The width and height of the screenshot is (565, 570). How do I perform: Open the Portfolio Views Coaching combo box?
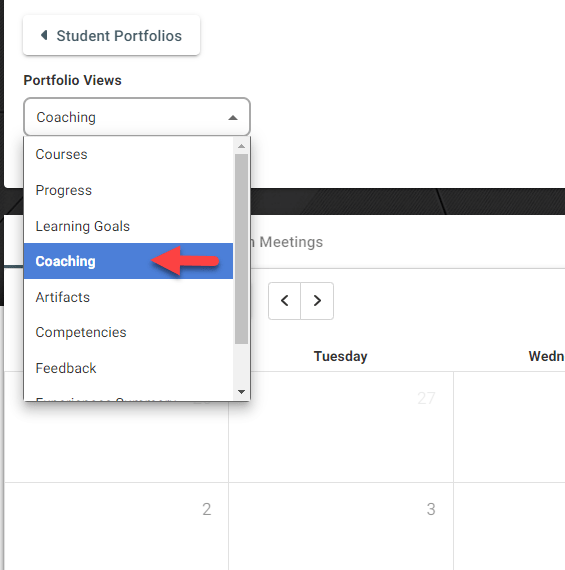click(137, 117)
